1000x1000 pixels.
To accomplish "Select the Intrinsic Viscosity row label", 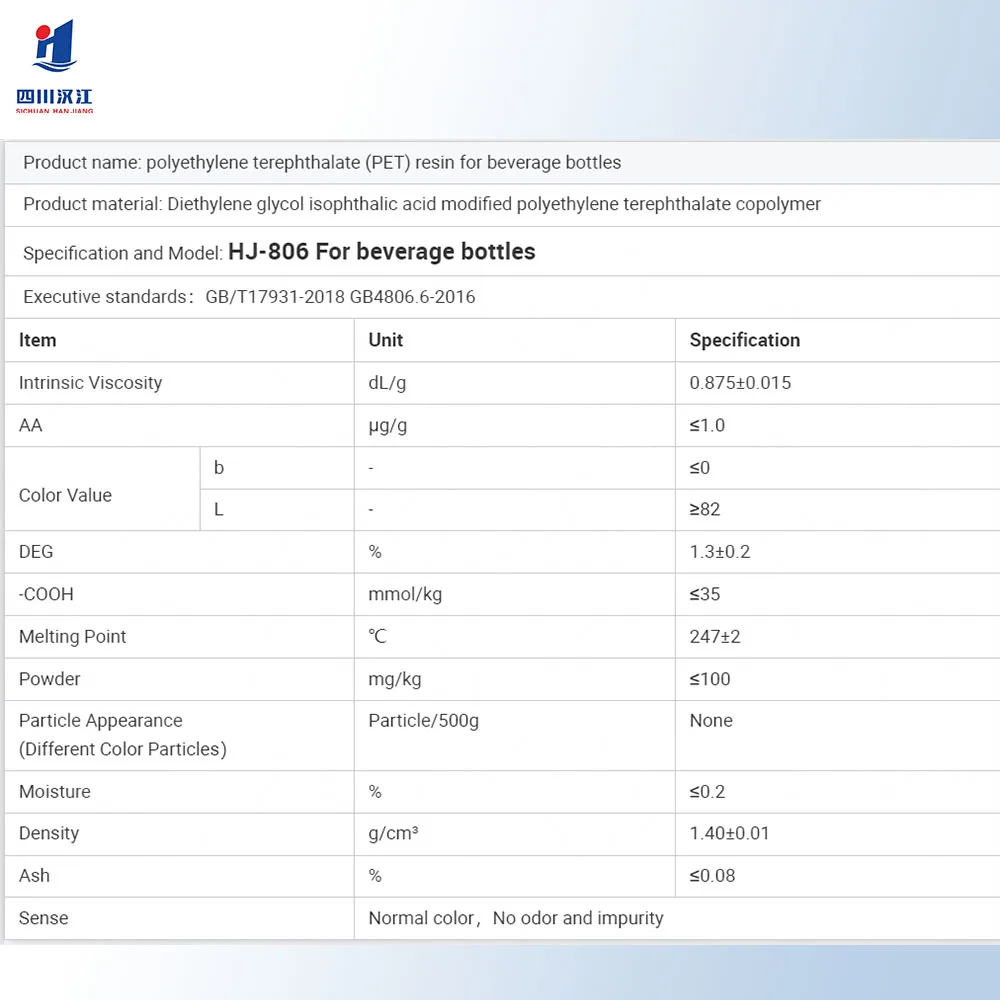I will (89, 383).
